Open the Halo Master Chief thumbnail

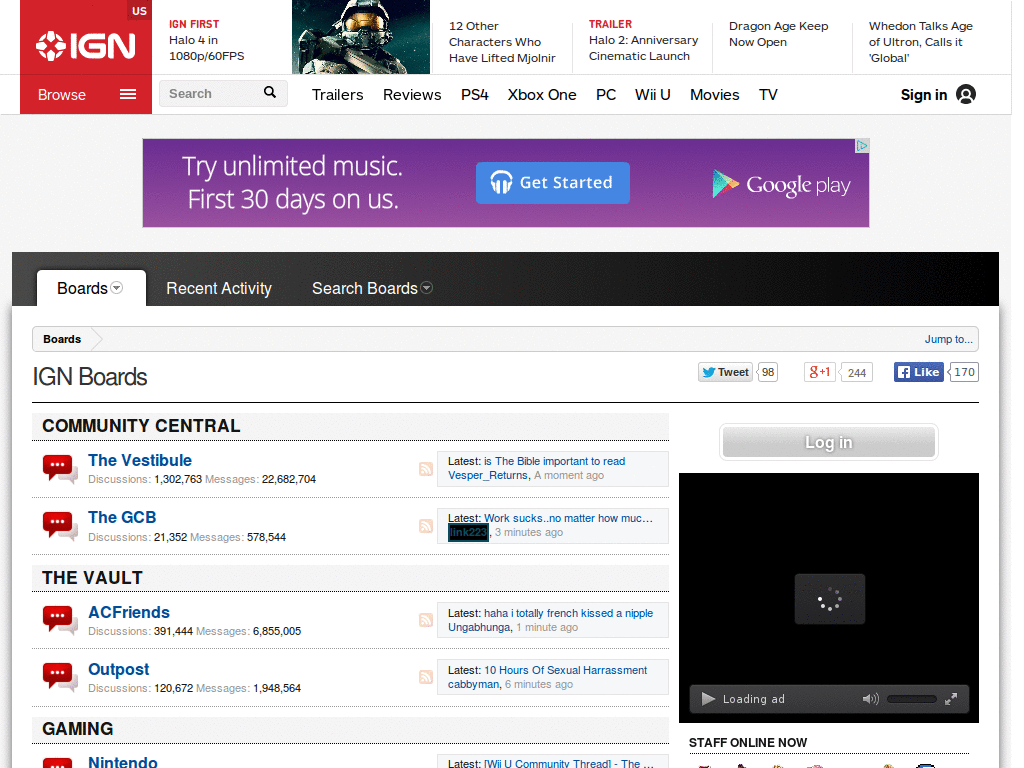tap(360, 37)
